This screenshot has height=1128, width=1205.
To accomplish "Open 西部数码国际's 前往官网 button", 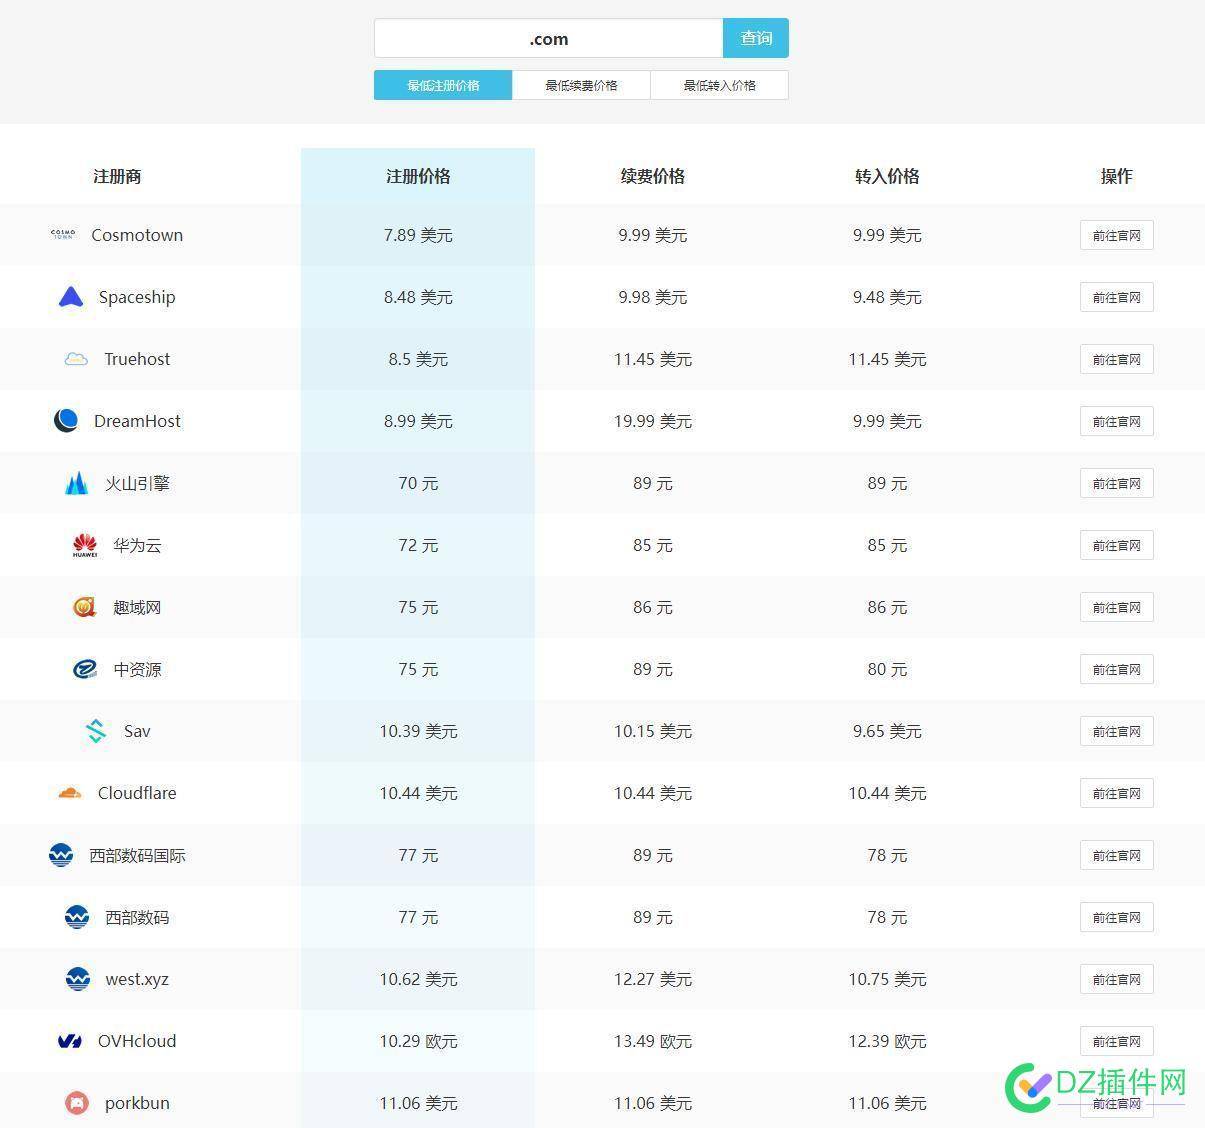I will 1116,855.
